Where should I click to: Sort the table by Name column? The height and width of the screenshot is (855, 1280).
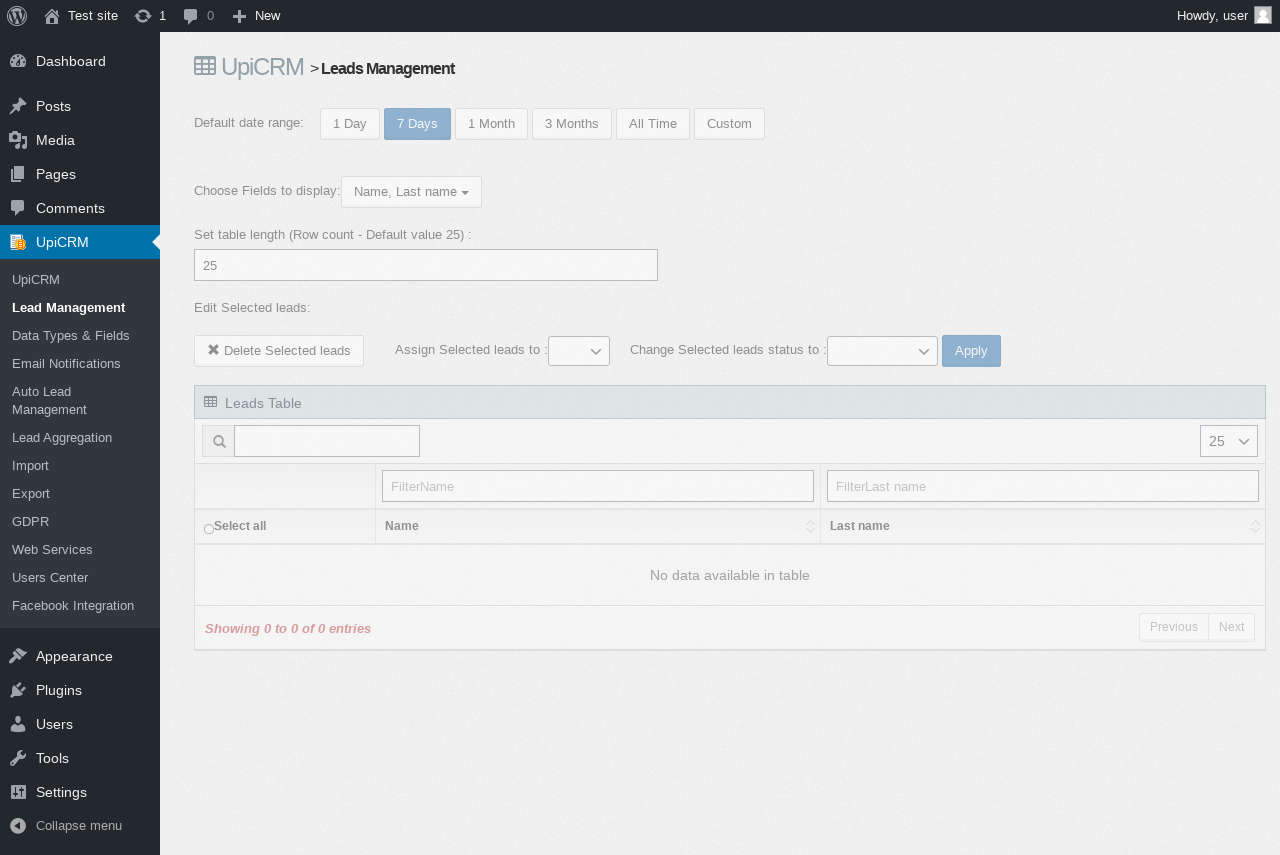598,527
